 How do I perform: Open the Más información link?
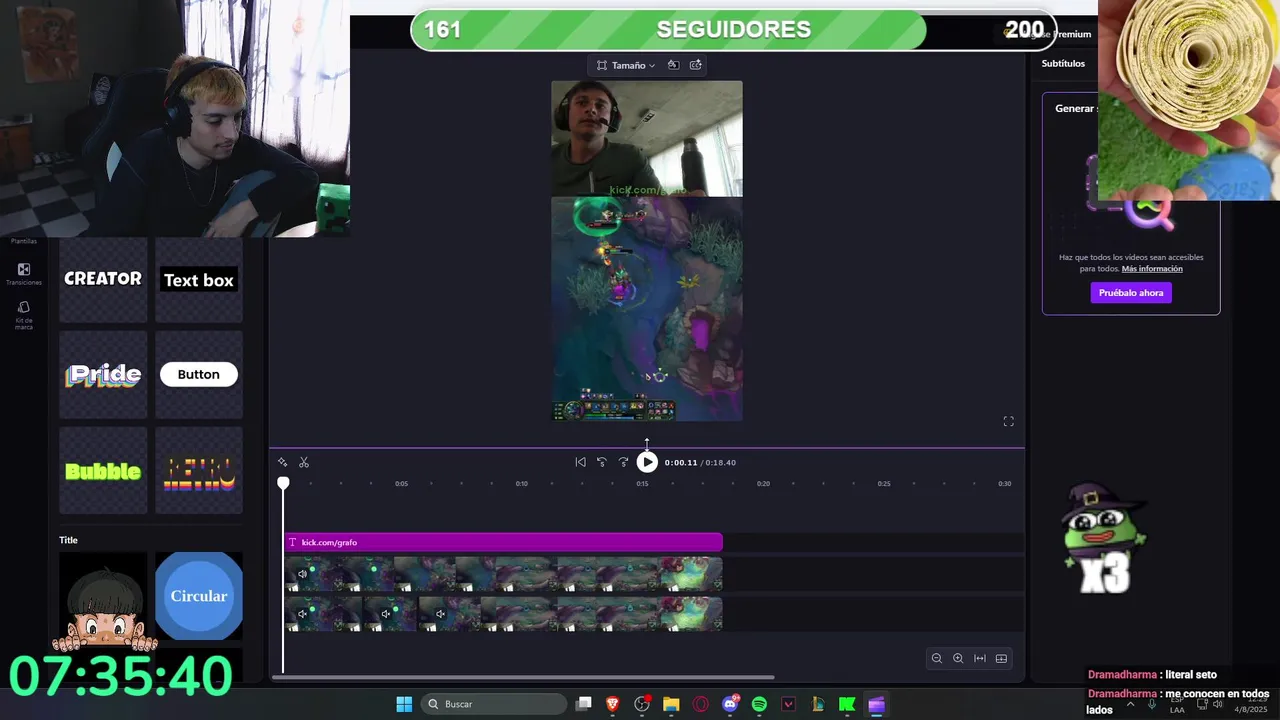1152,269
